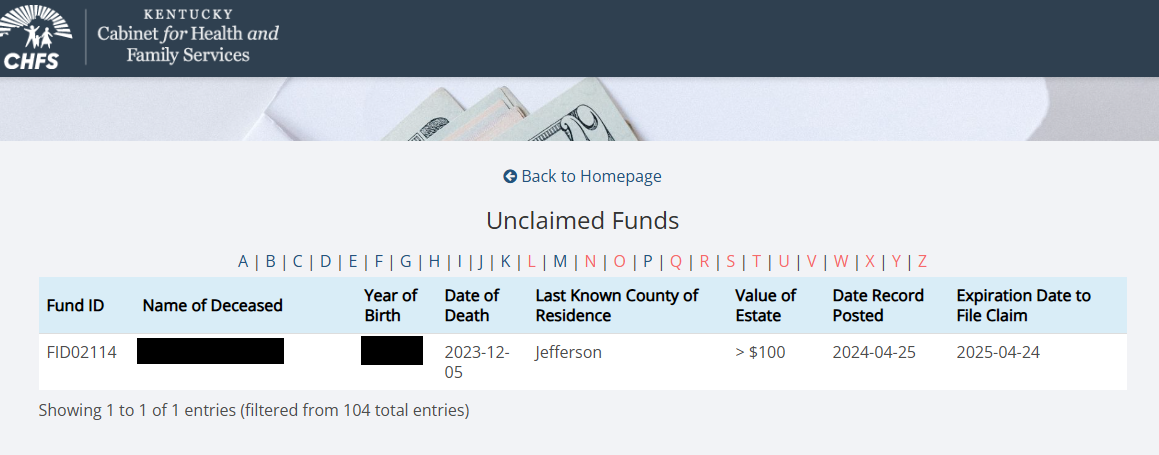Viewport: 1159px width, 455px height.
Task: Select the letter S filter
Action: (730, 261)
